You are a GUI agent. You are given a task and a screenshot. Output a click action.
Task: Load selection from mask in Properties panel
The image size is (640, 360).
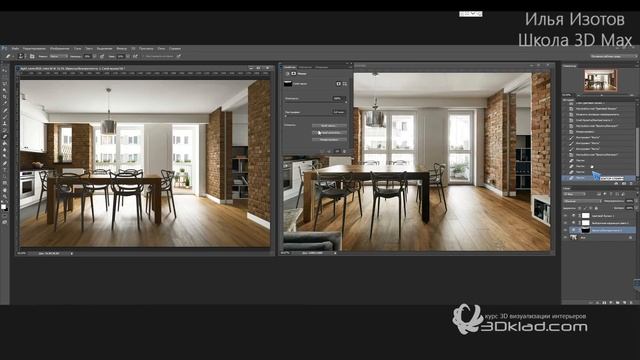(x=322, y=151)
